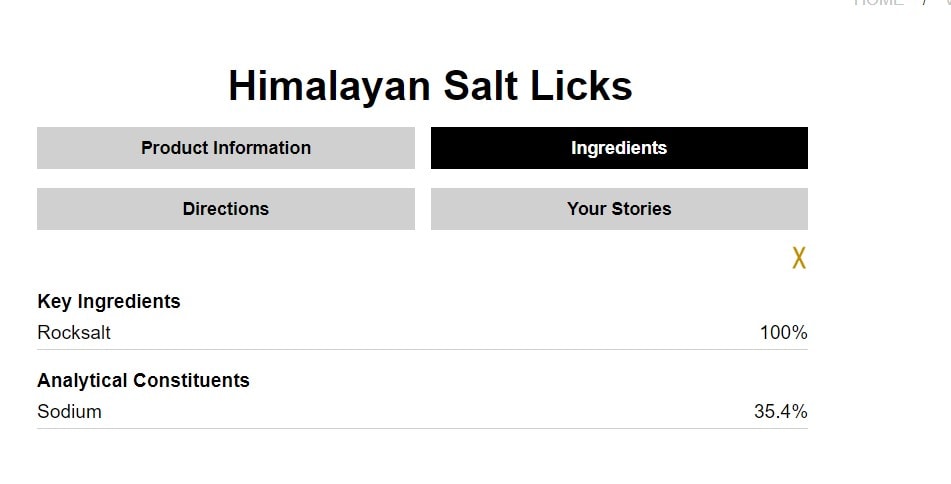
Task: Select the Rocksalt ingredient label
Action: (74, 333)
